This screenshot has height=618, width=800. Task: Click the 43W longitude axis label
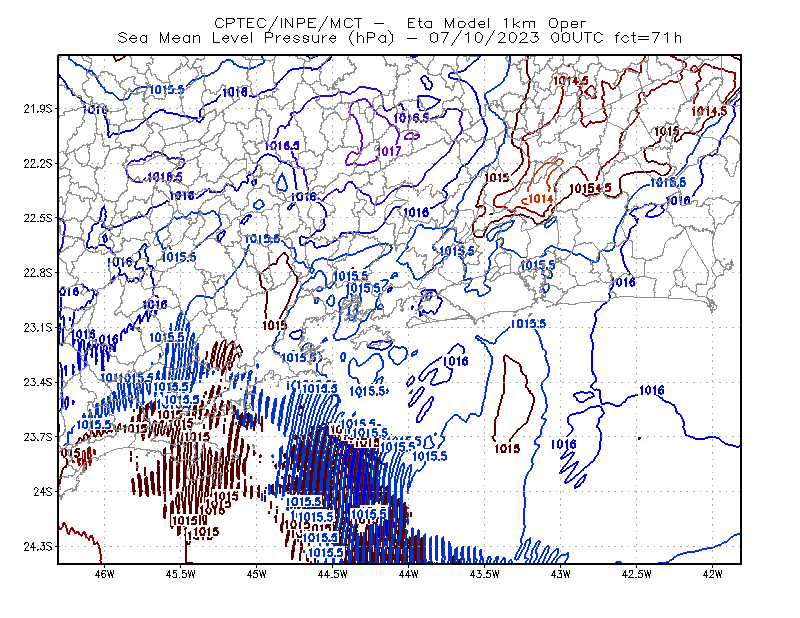point(561,575)
